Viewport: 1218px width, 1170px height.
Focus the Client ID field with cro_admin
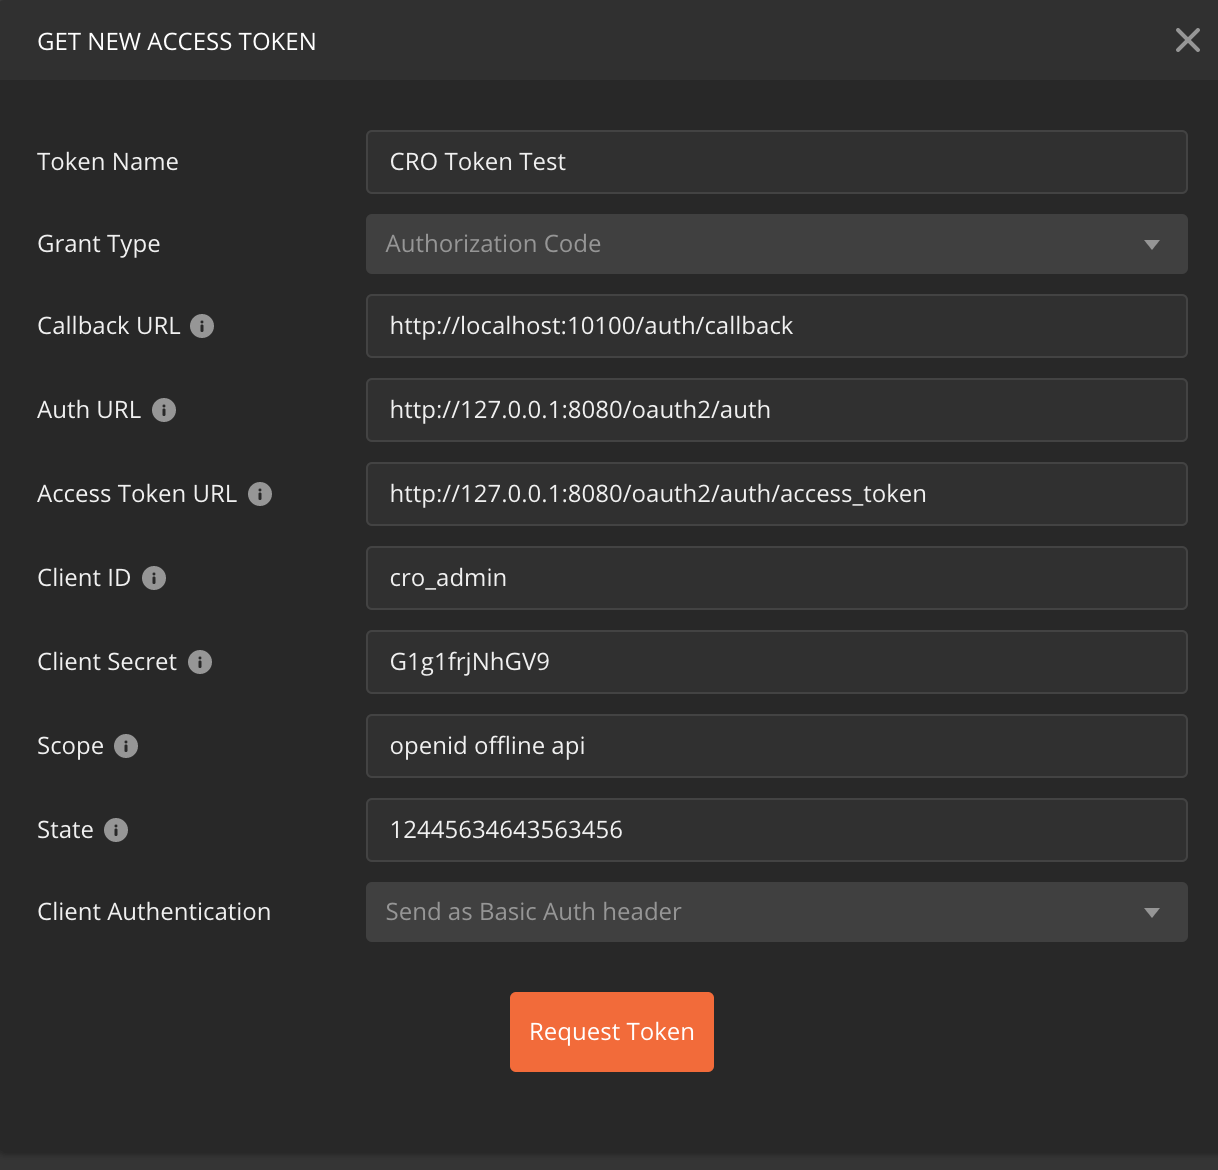click(777, 578)
